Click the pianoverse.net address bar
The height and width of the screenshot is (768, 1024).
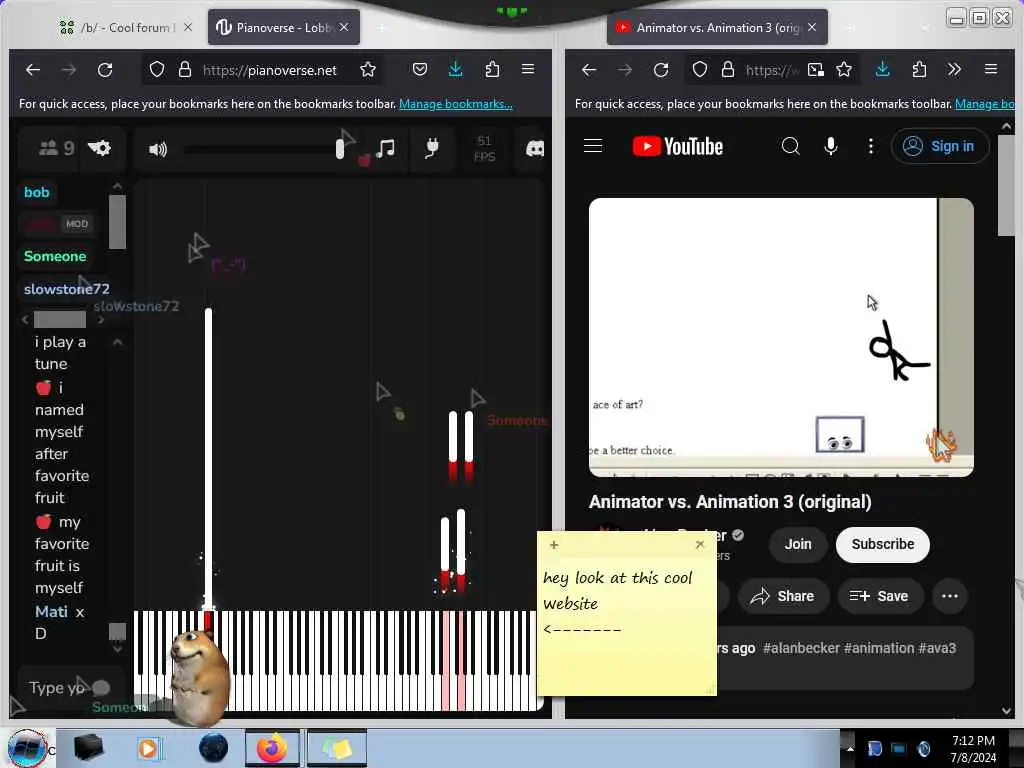270,70
